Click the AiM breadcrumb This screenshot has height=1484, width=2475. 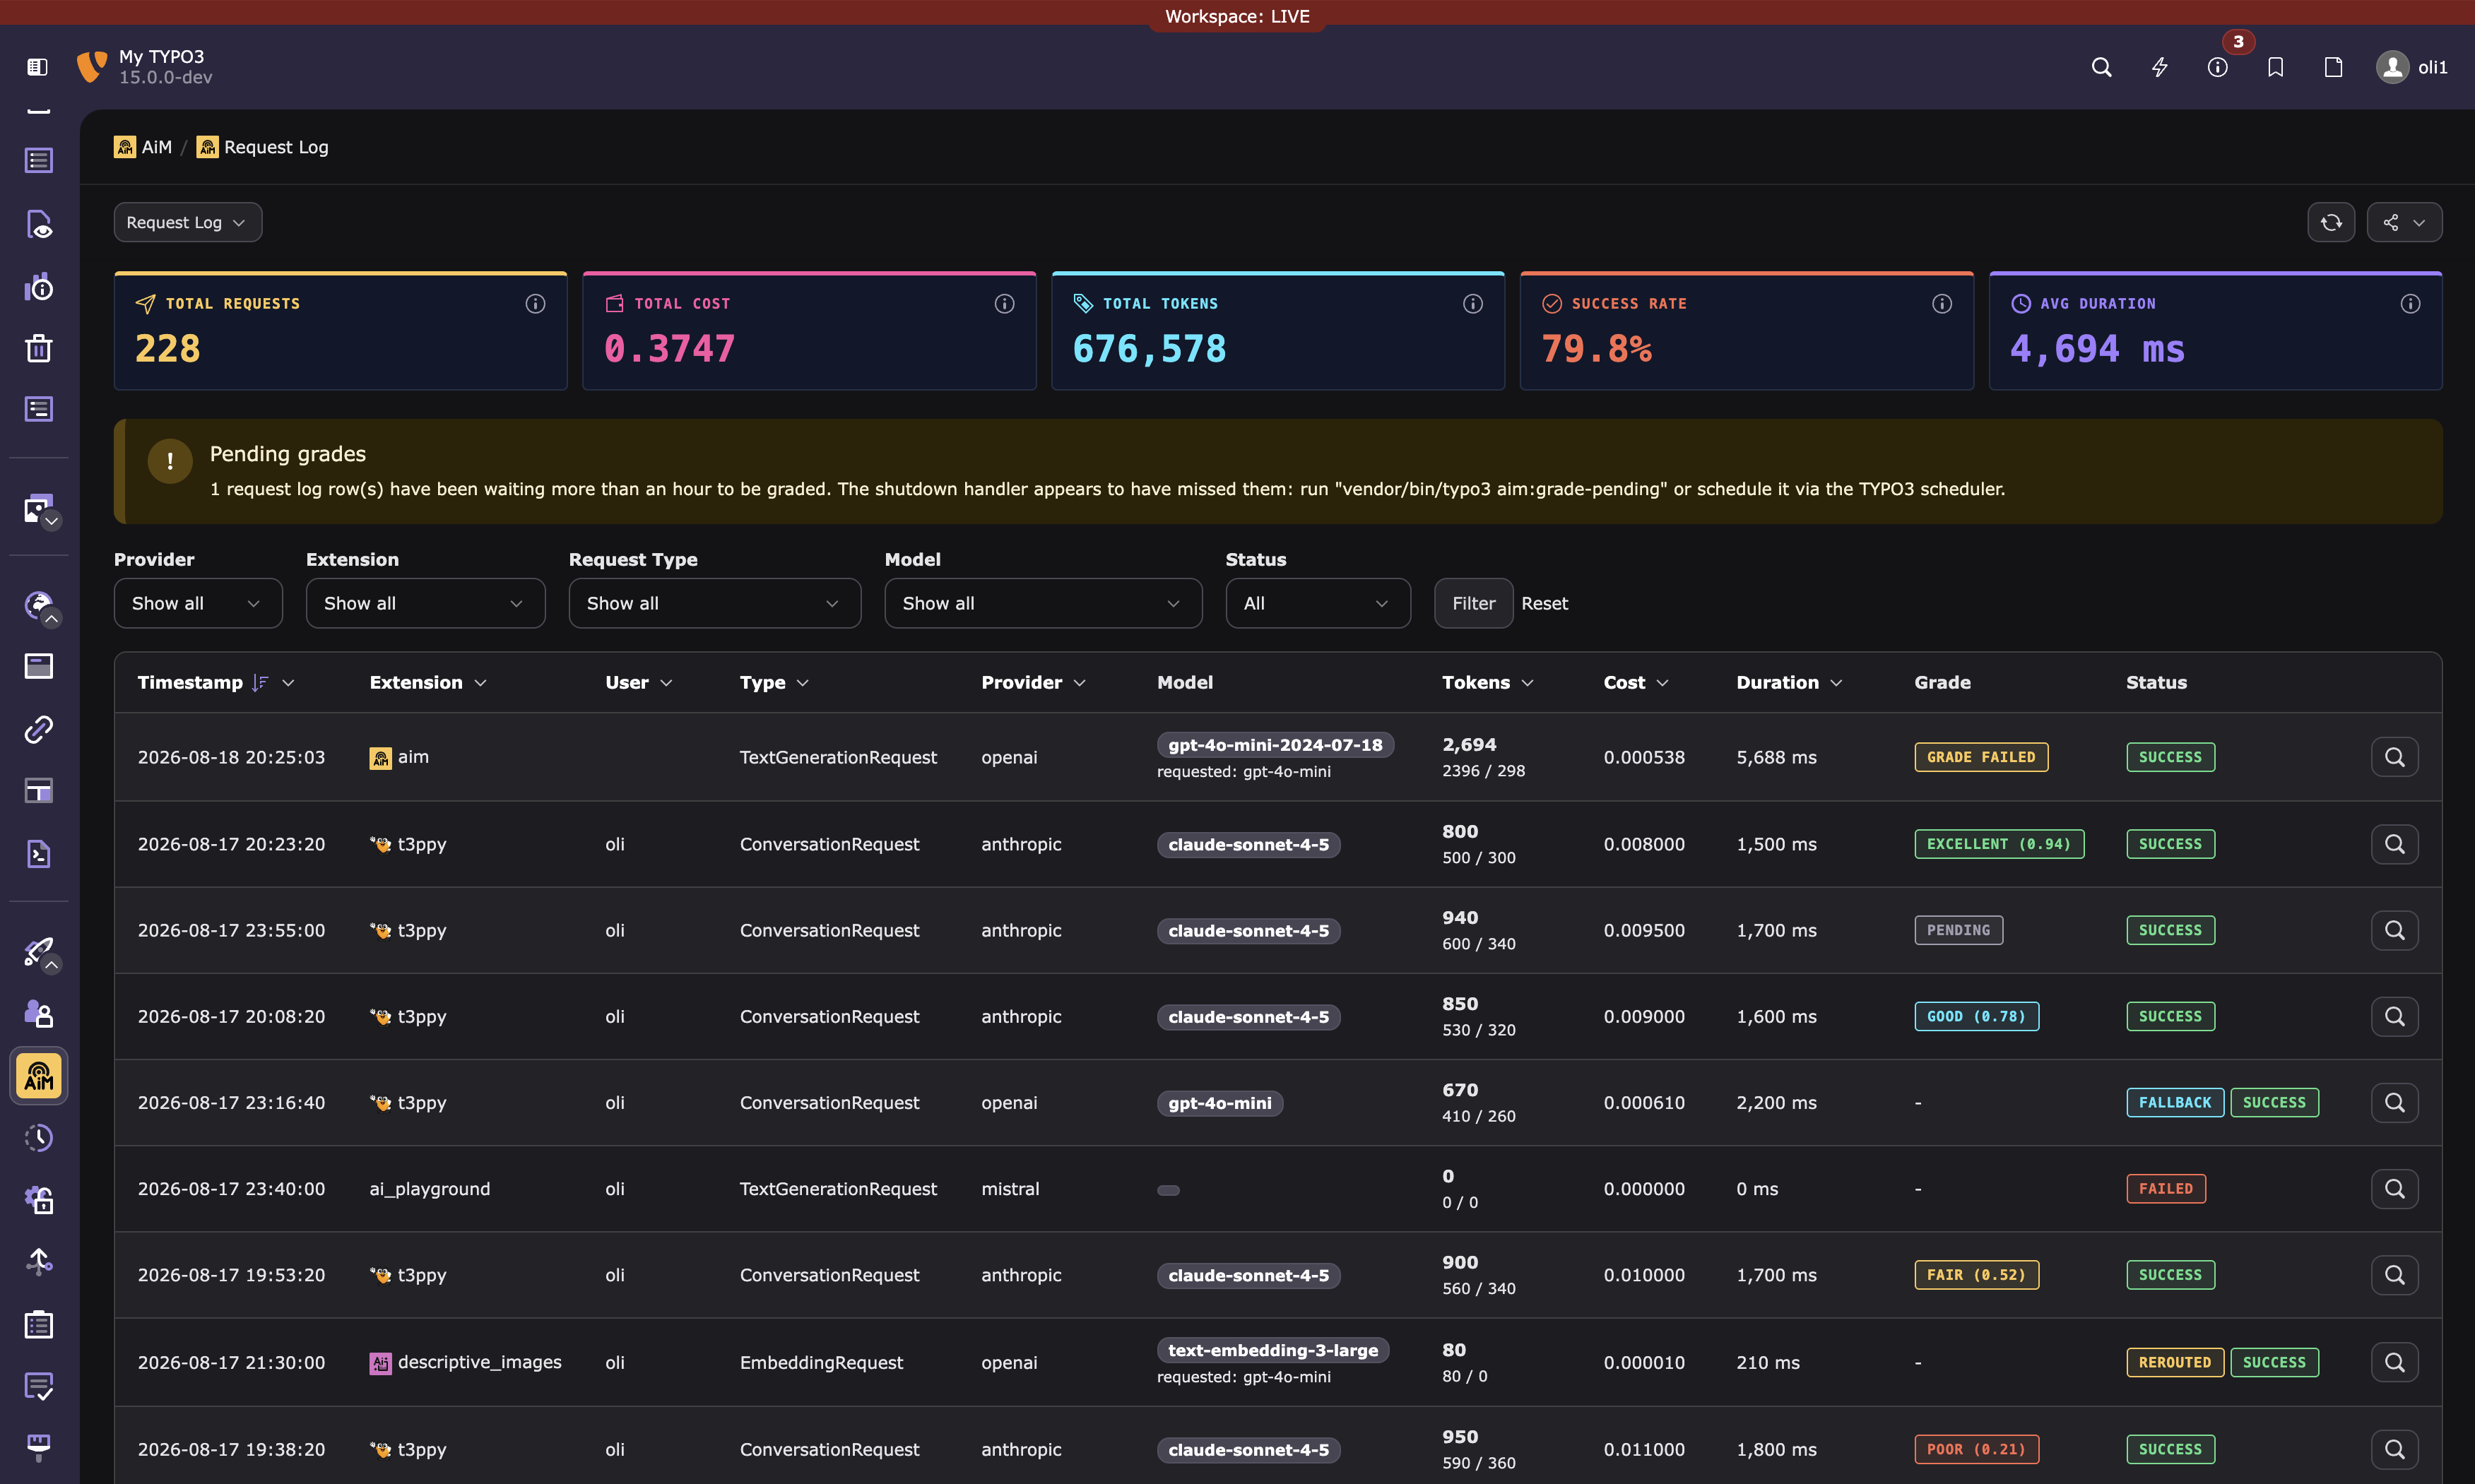[x=143, y=147]
